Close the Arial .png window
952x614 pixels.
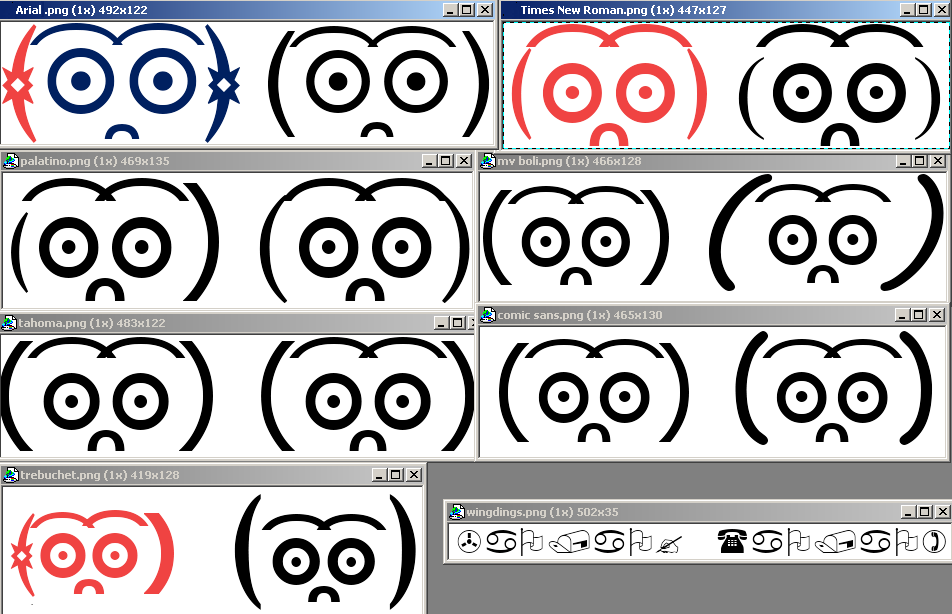(484, 9)
